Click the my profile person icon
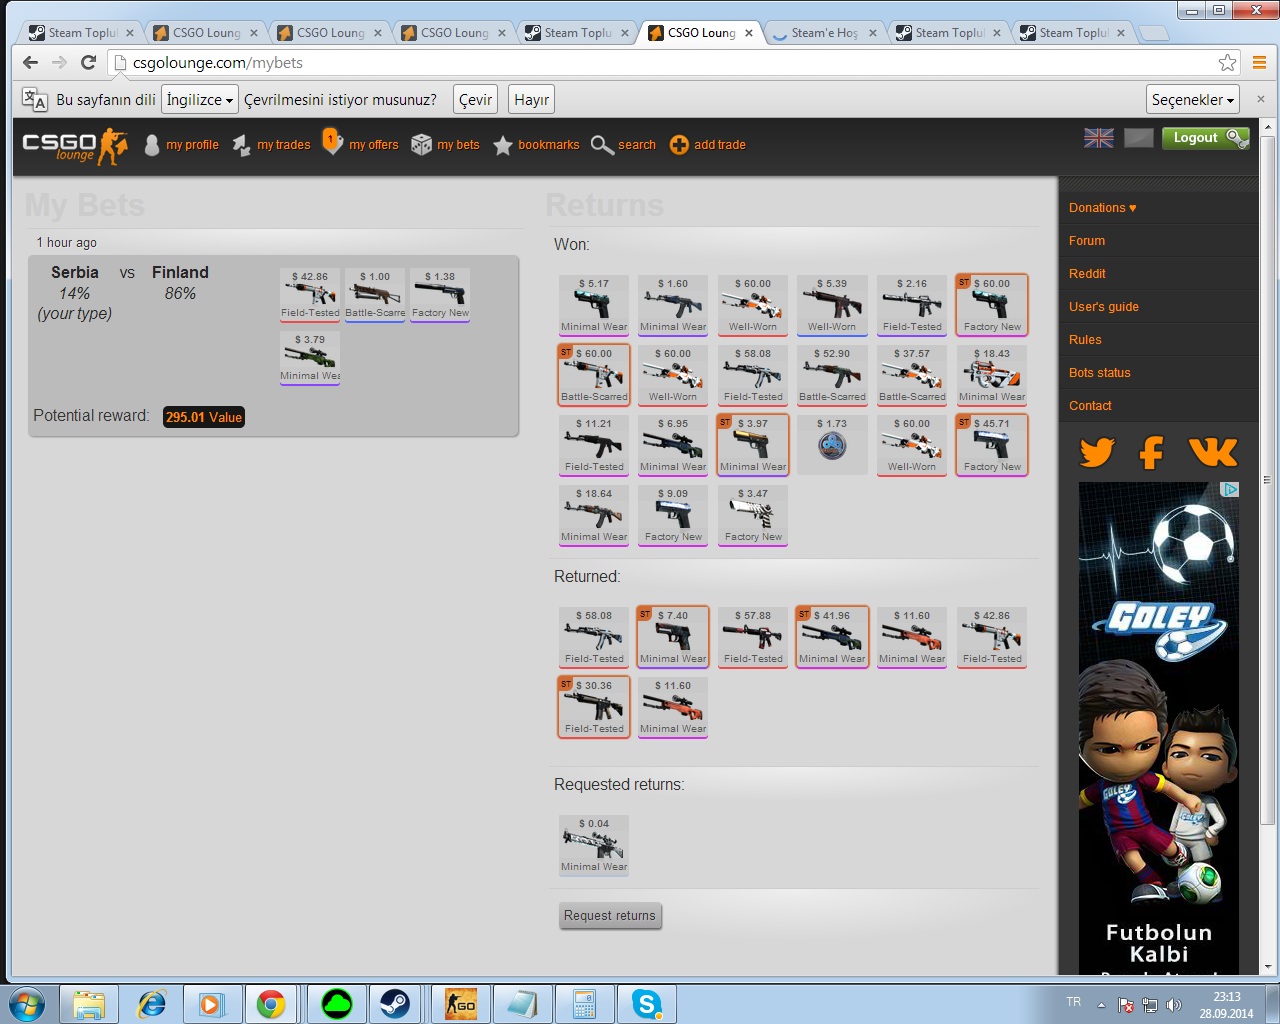Image resolution: width=1280 pixels, height=1024 pixels. point(152,145)
